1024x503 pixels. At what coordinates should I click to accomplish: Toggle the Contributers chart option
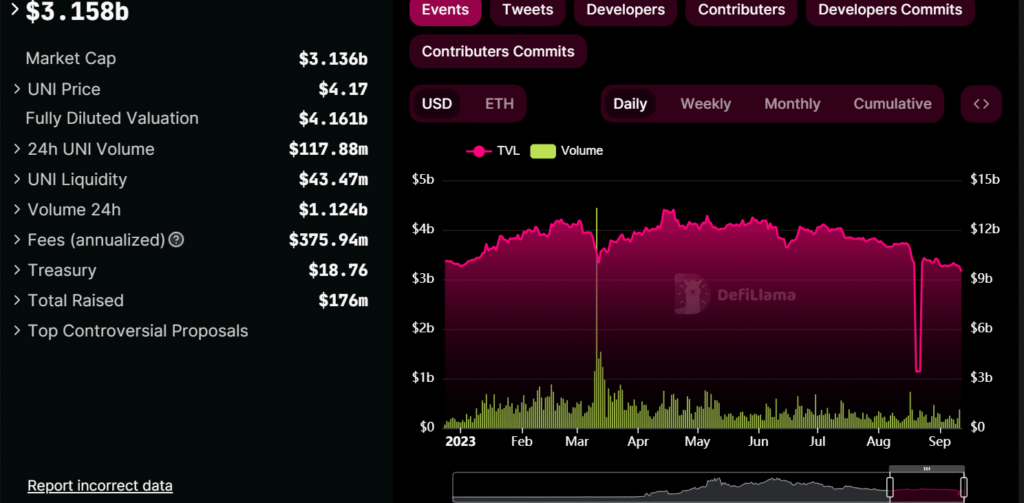pyautogui.click(x=741, y=10)
